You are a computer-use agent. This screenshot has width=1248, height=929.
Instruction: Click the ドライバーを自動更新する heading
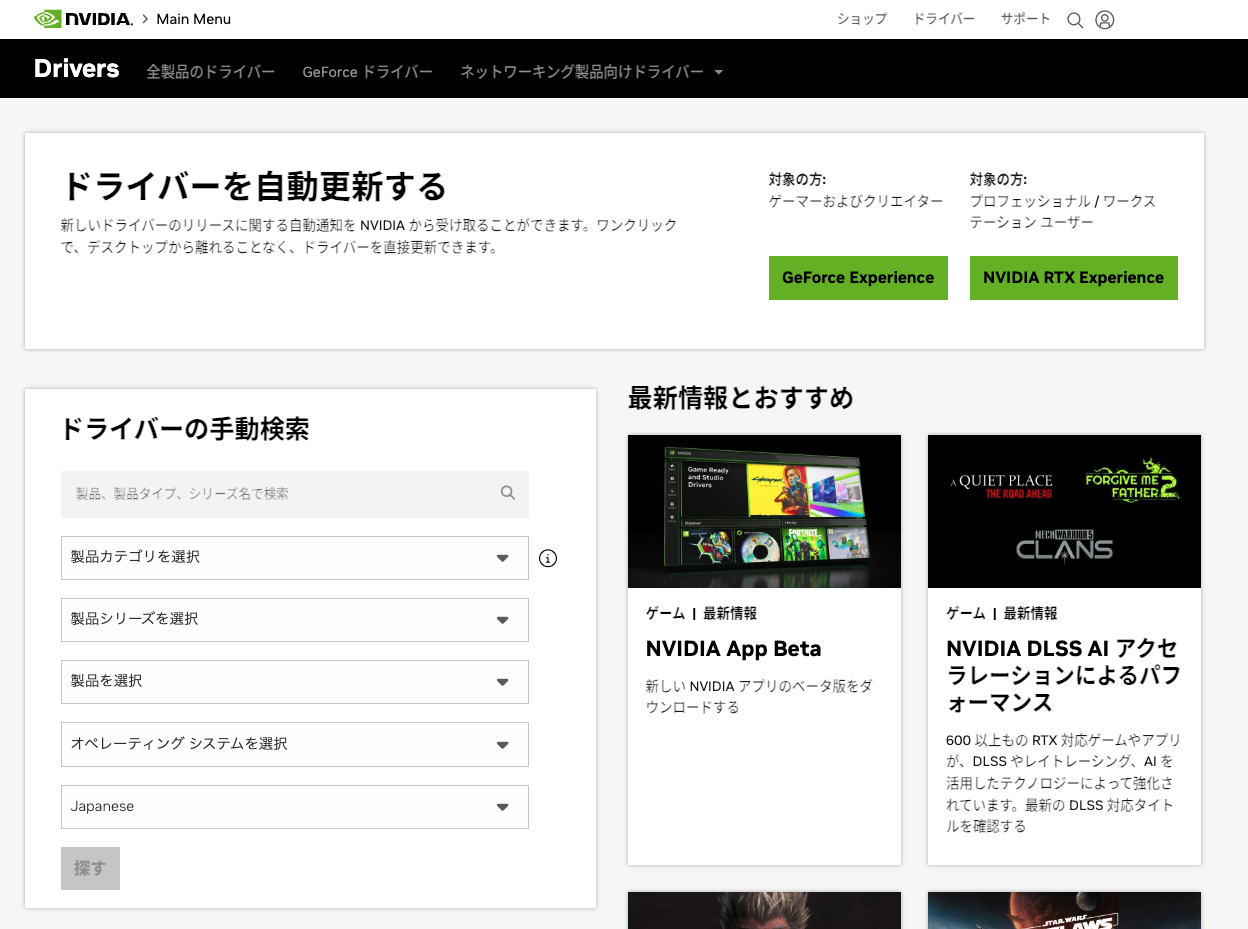pyautogui.click(x=254, y=187)
